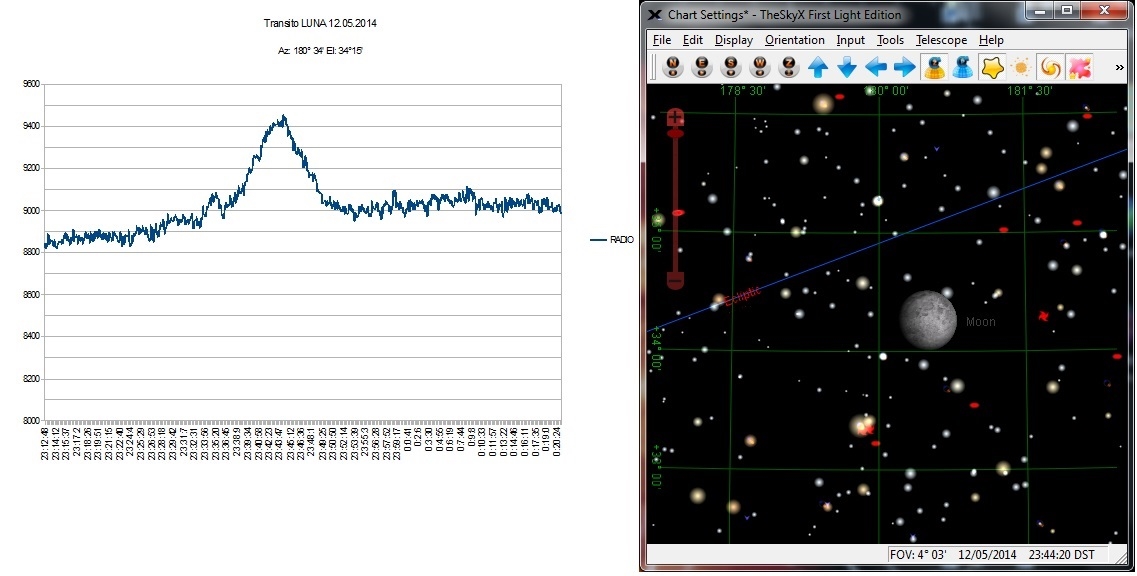Click the Look East toolbar button
The width and height of the screenshot is (1137, 576).
702,67
